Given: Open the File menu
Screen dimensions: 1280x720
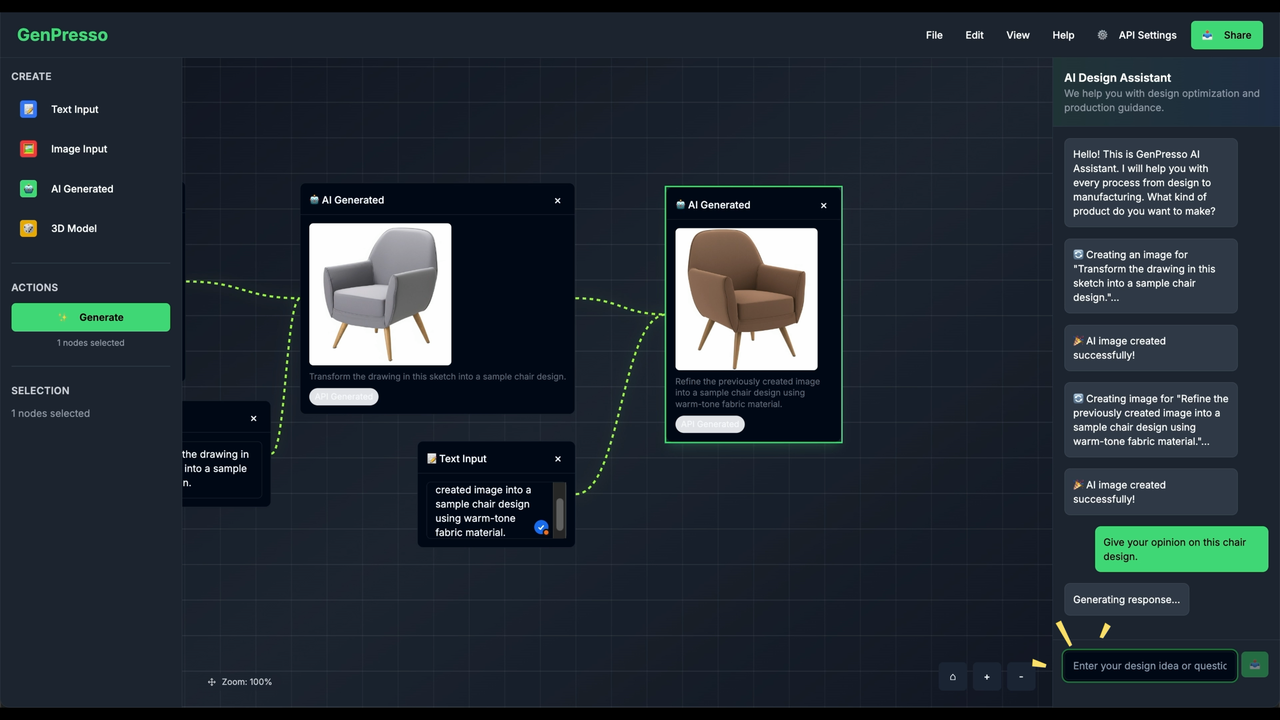Looking at the screenshot, I should click(x=934, y=35).
